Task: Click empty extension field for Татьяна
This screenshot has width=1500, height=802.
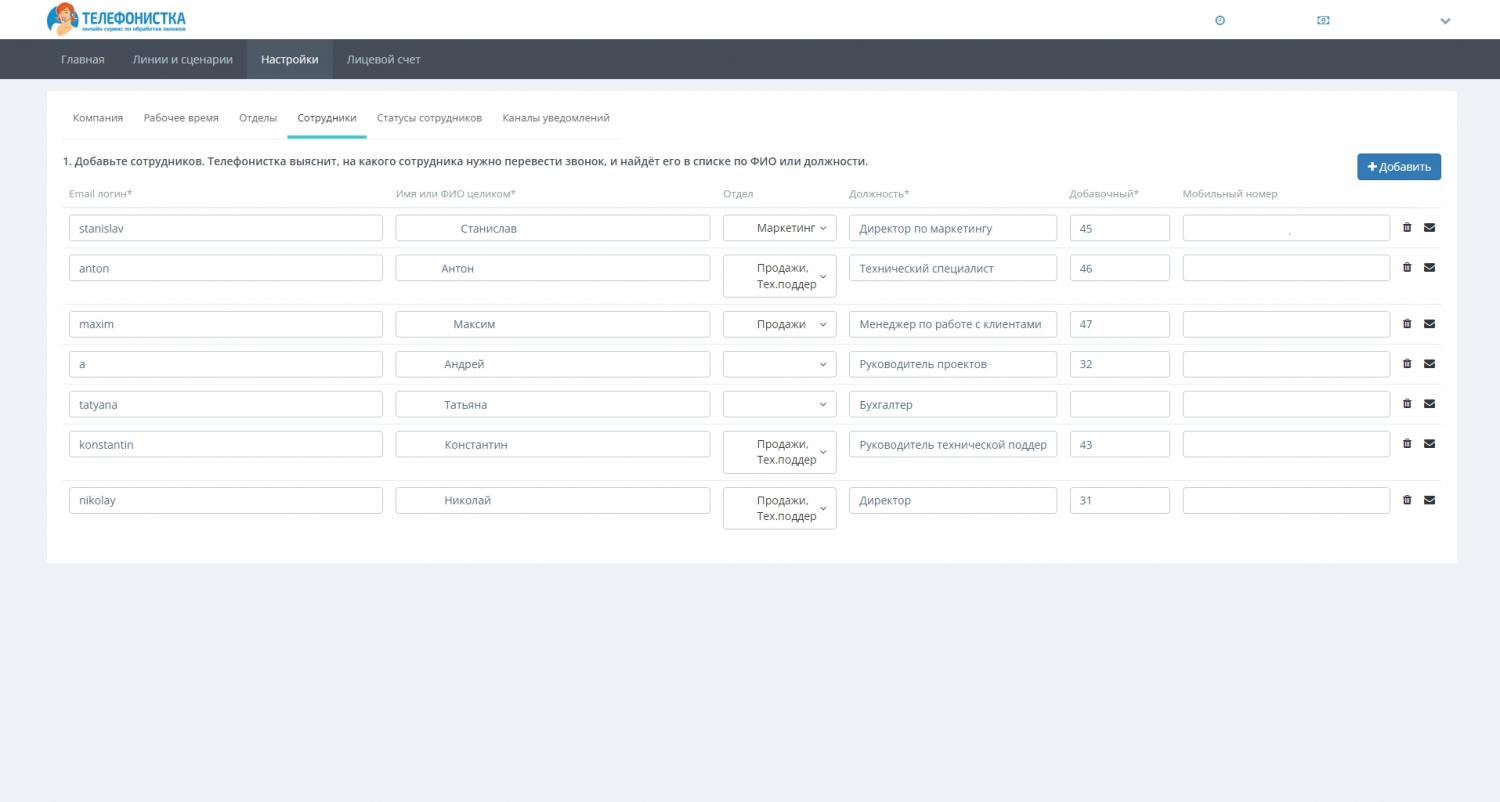Action: [x=1119, y=404]
